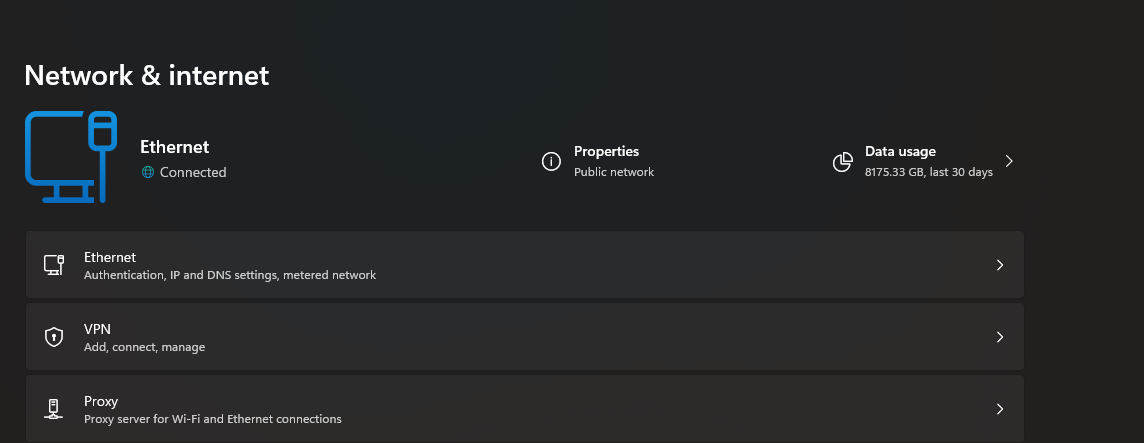
Task: Click the large blue Ethernet computer icon
Action: (x=71, y=157)
